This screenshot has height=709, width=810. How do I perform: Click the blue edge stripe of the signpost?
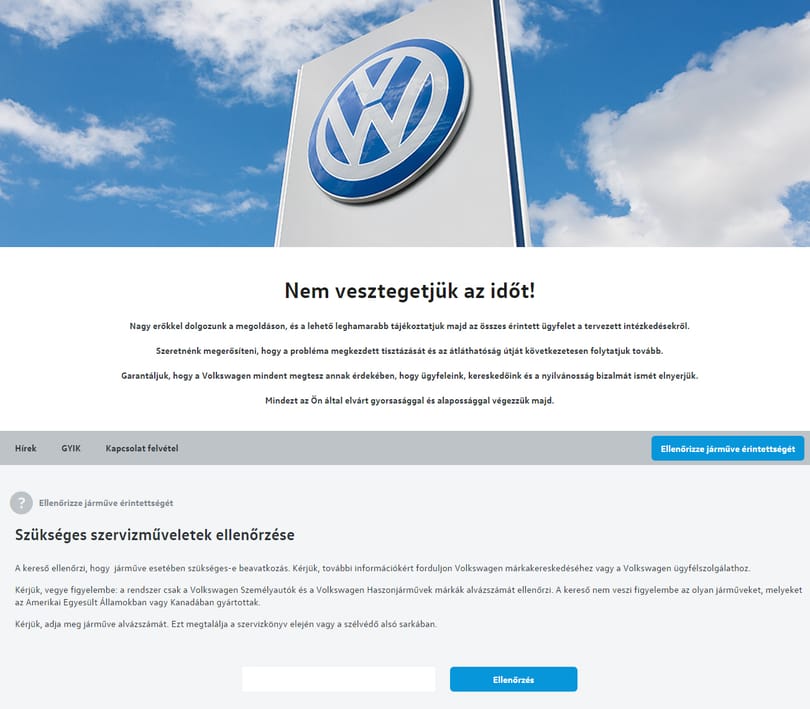[509, 124]
